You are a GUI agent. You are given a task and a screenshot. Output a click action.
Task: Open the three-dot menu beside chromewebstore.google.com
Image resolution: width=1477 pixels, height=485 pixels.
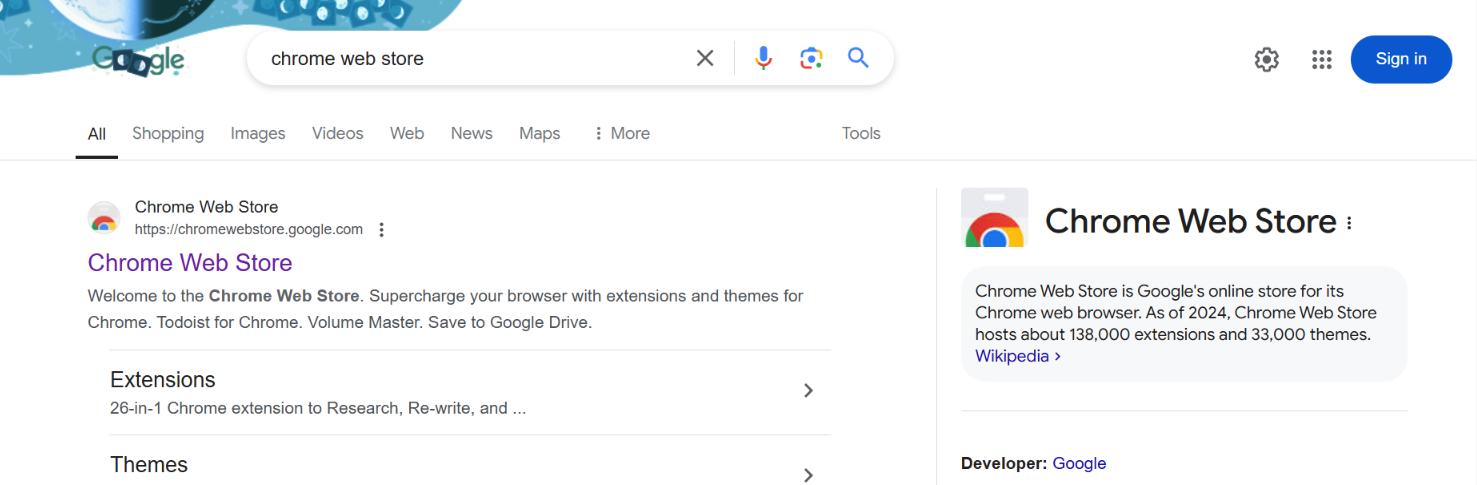(x=381, y=230)
